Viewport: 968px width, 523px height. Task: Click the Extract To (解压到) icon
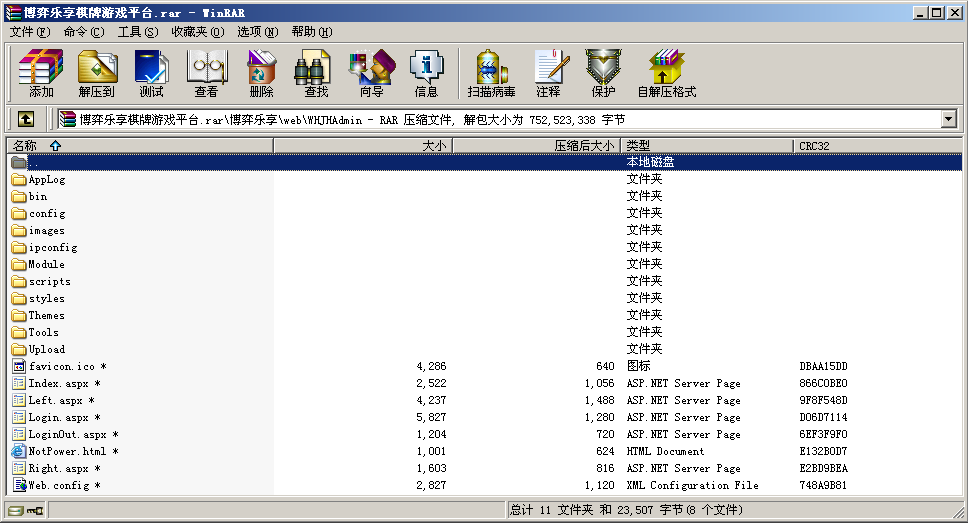97,74
